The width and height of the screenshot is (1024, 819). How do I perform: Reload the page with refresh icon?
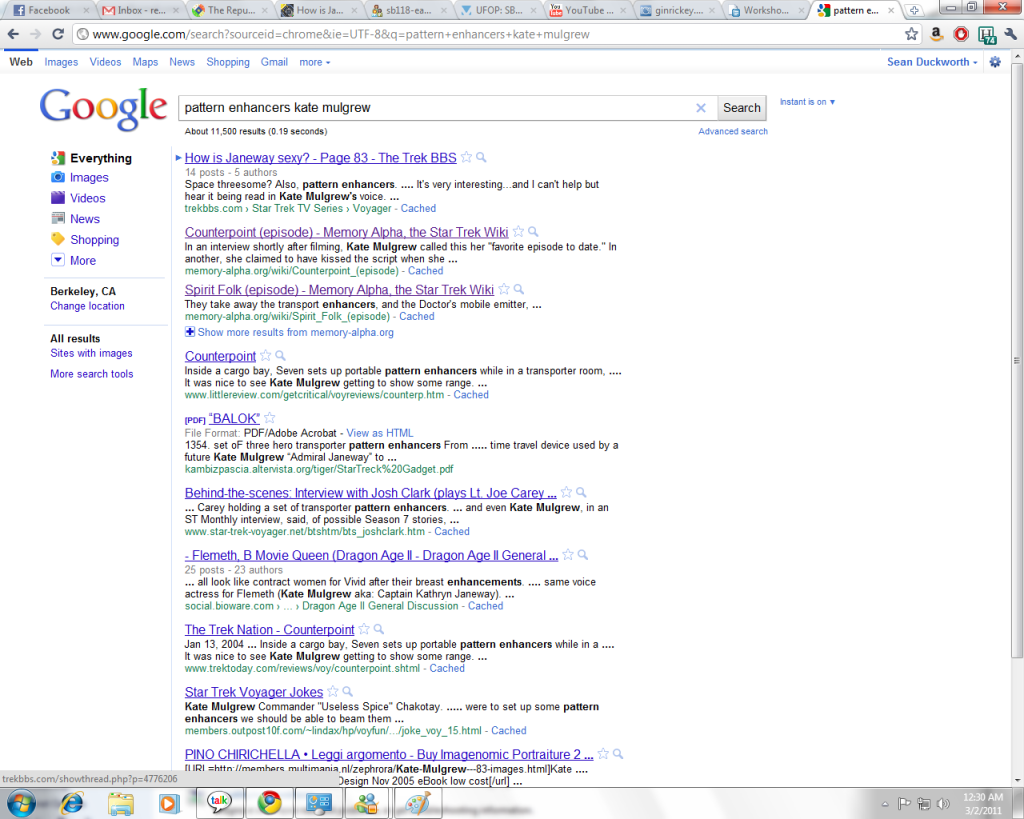(58, 34)
